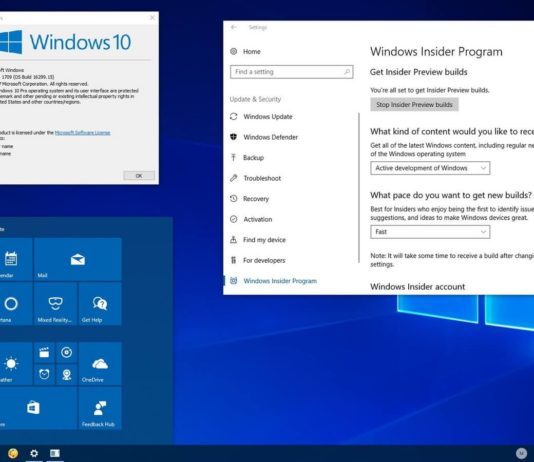This screenshot has height=462, width=534.
Task: Click the Find my device icon
Action: [234, 240]
